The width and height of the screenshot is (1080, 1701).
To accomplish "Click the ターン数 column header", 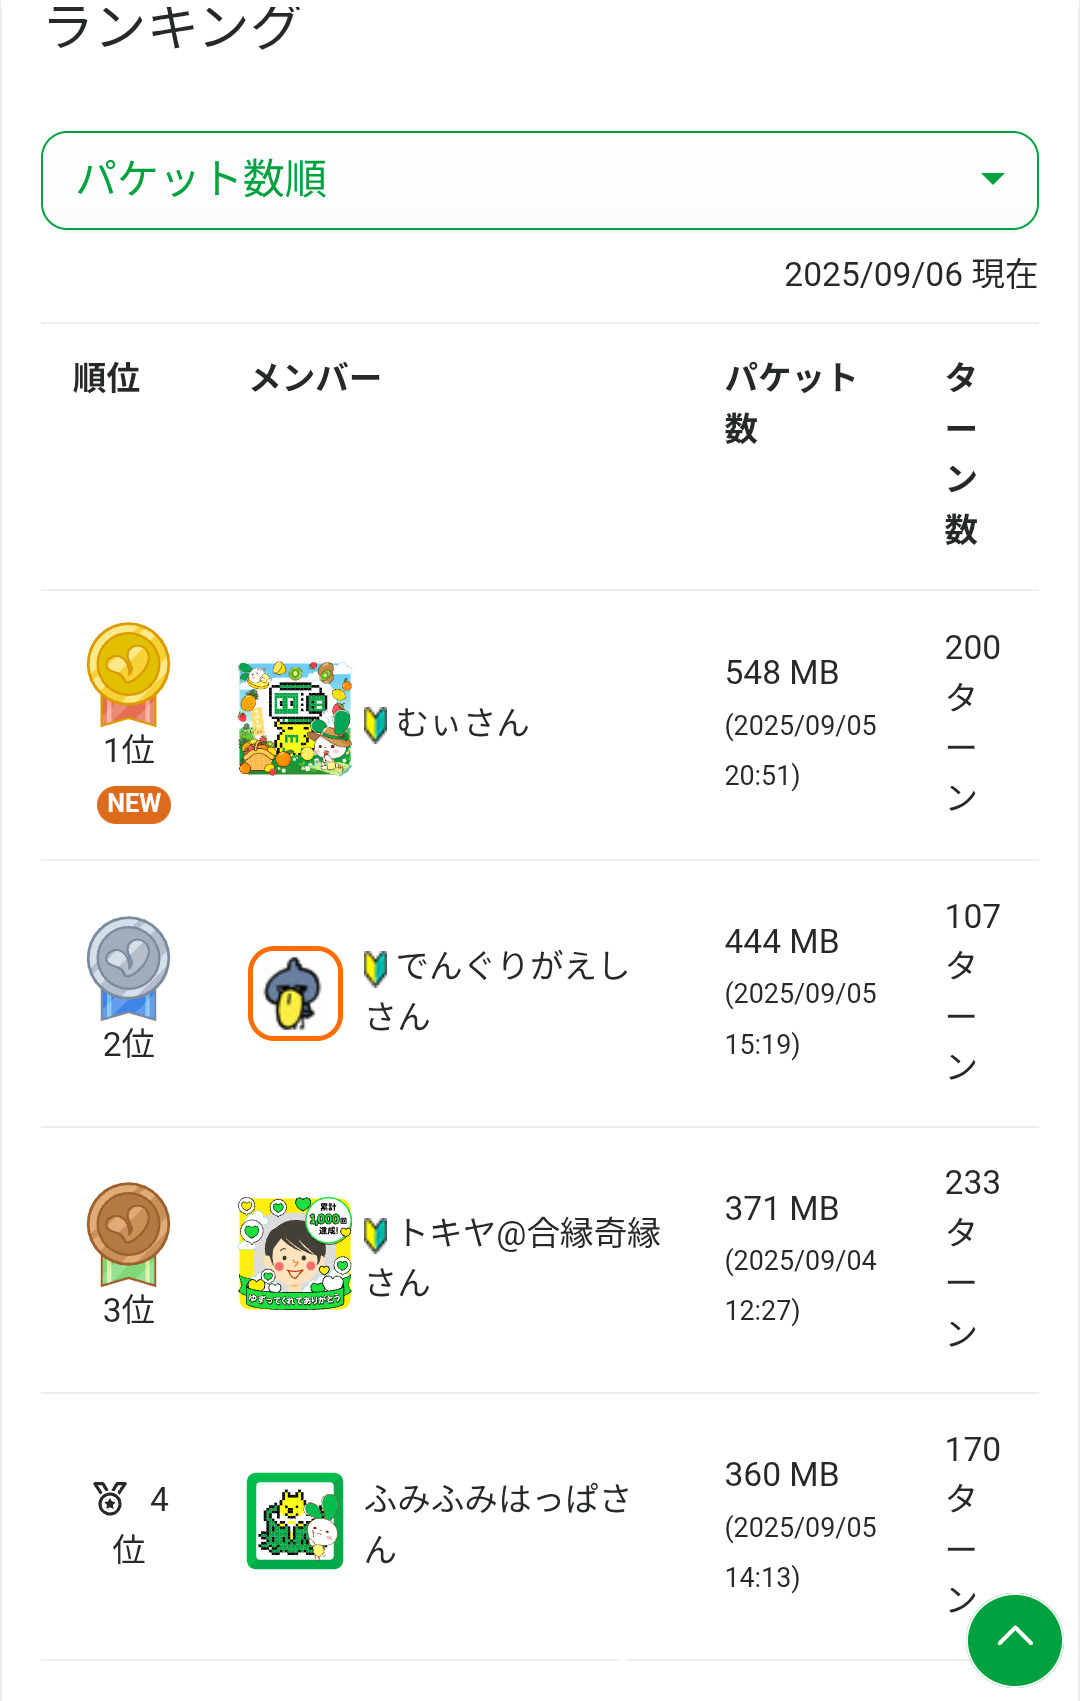I will coord(961,453).
